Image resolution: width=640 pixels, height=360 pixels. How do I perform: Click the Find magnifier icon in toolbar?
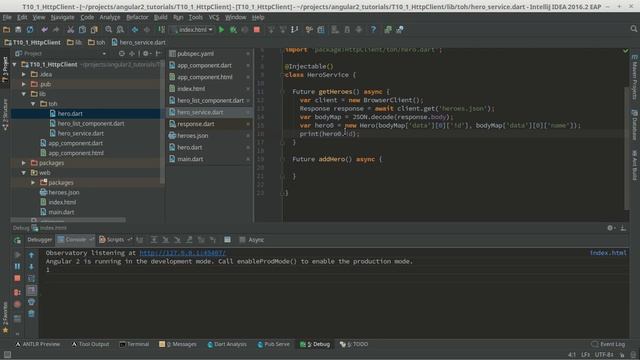[x=109, y=29]
